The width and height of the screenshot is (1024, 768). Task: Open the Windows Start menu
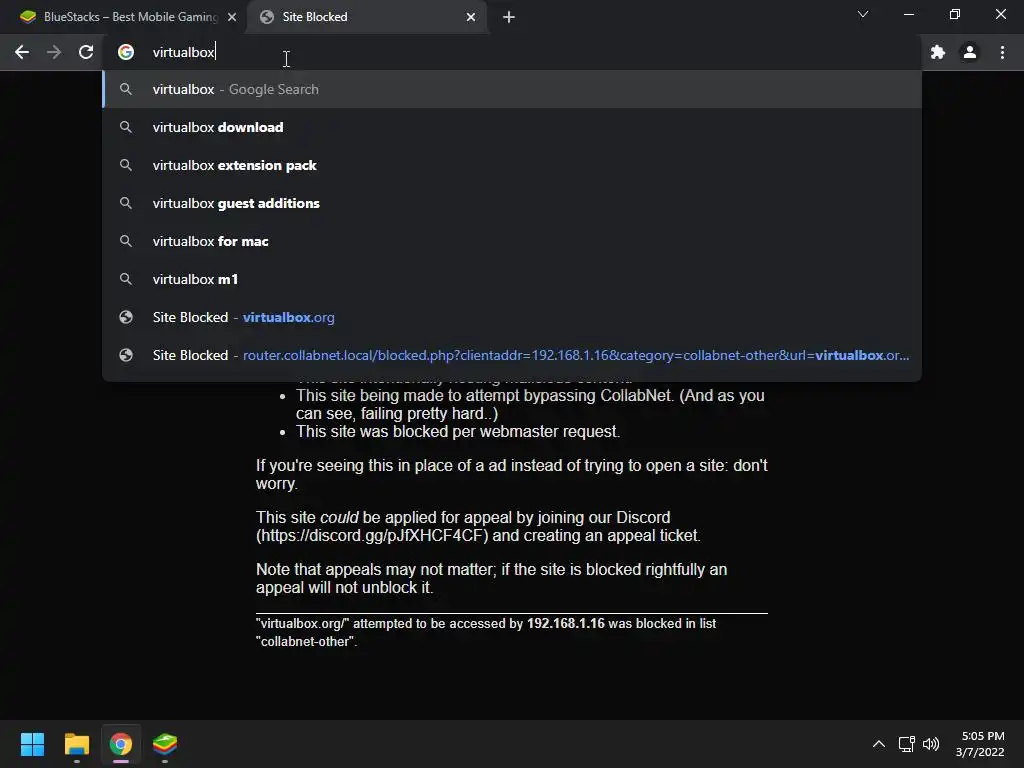coord(32,744)
